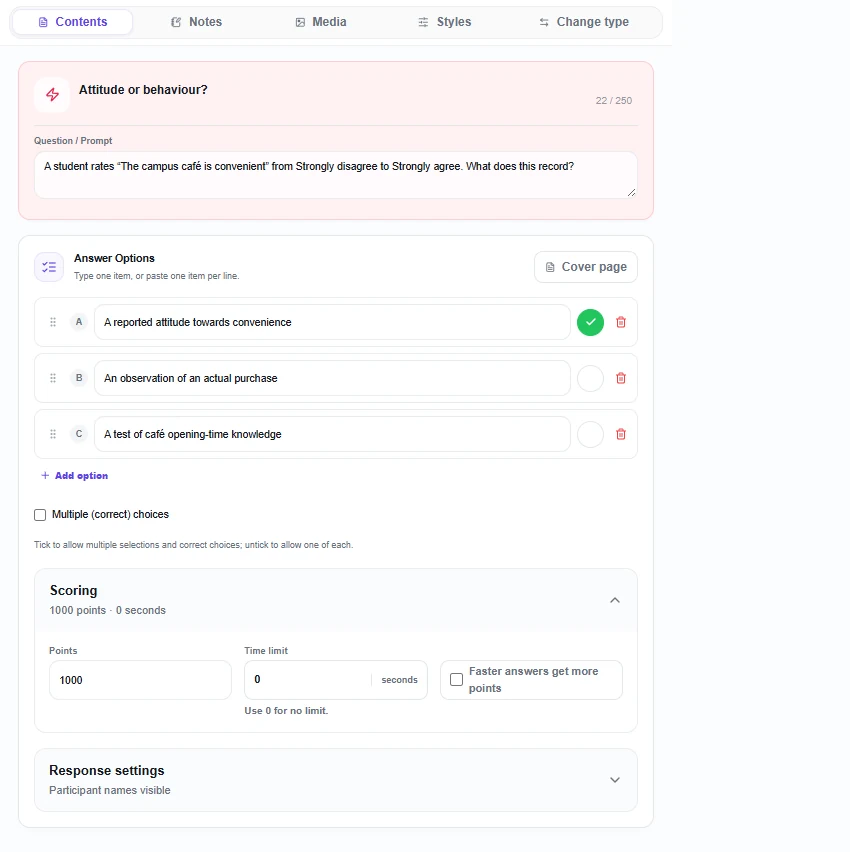Grab the drag handle for option A
Viewport: 850px width, 852px height.
(53, 322)
